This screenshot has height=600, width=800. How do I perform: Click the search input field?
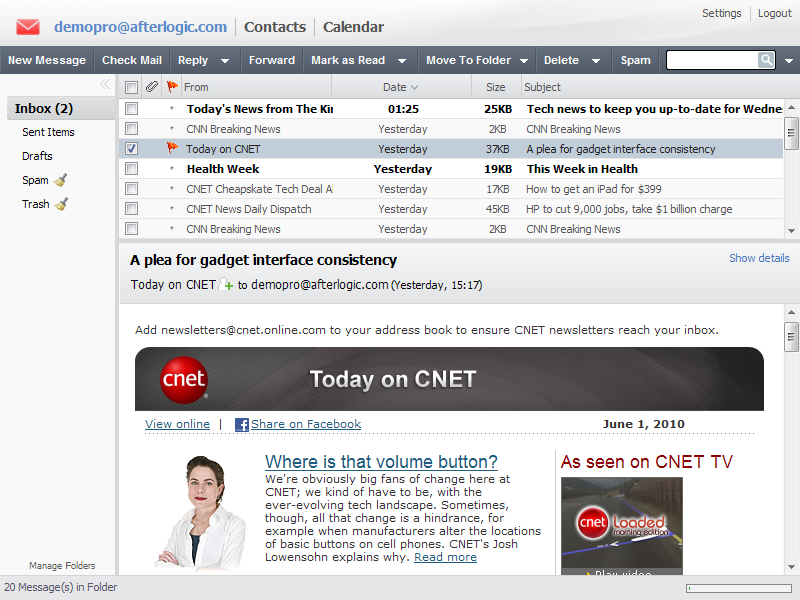pyautogui.click(x=712, y=60)
